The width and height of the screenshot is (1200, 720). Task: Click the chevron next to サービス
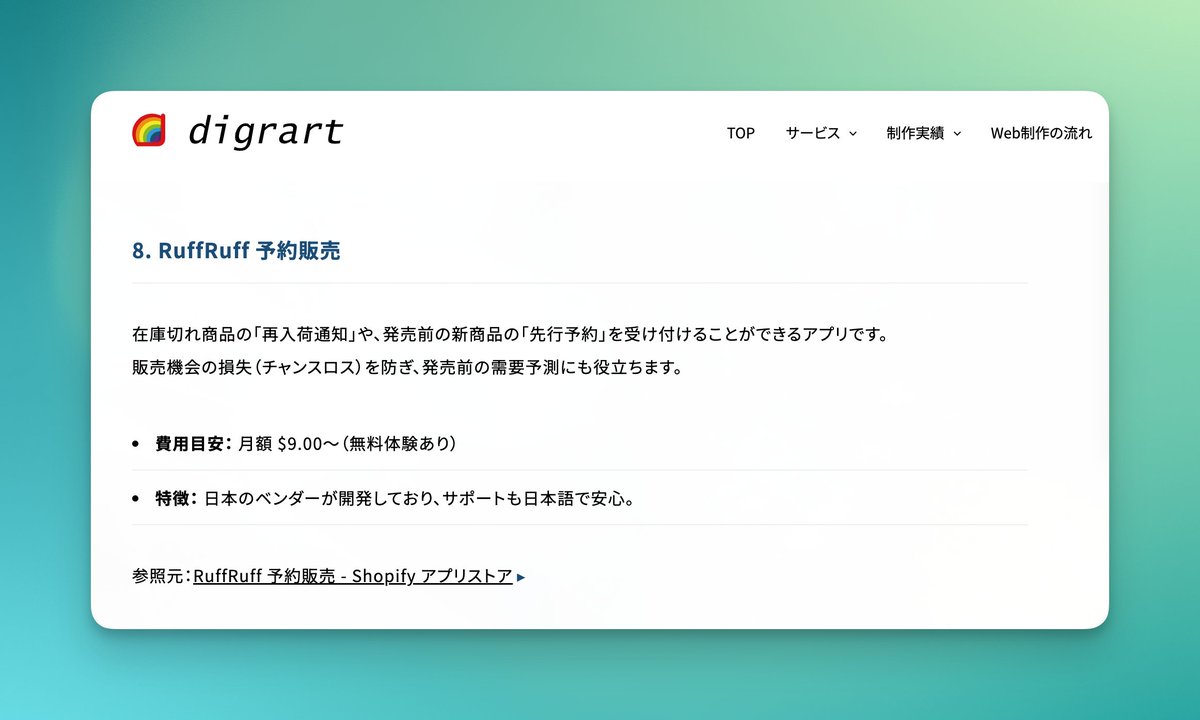pos(852,133)
